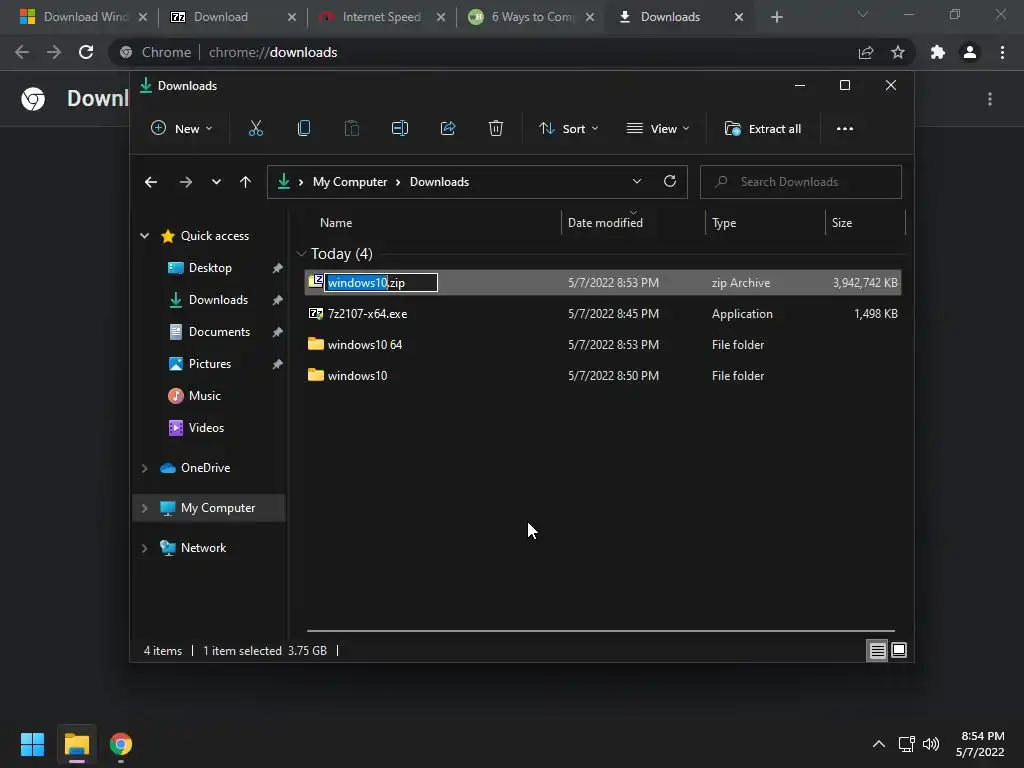
Task: Select the 7z2107-x64.exe file
Action: 603,314
